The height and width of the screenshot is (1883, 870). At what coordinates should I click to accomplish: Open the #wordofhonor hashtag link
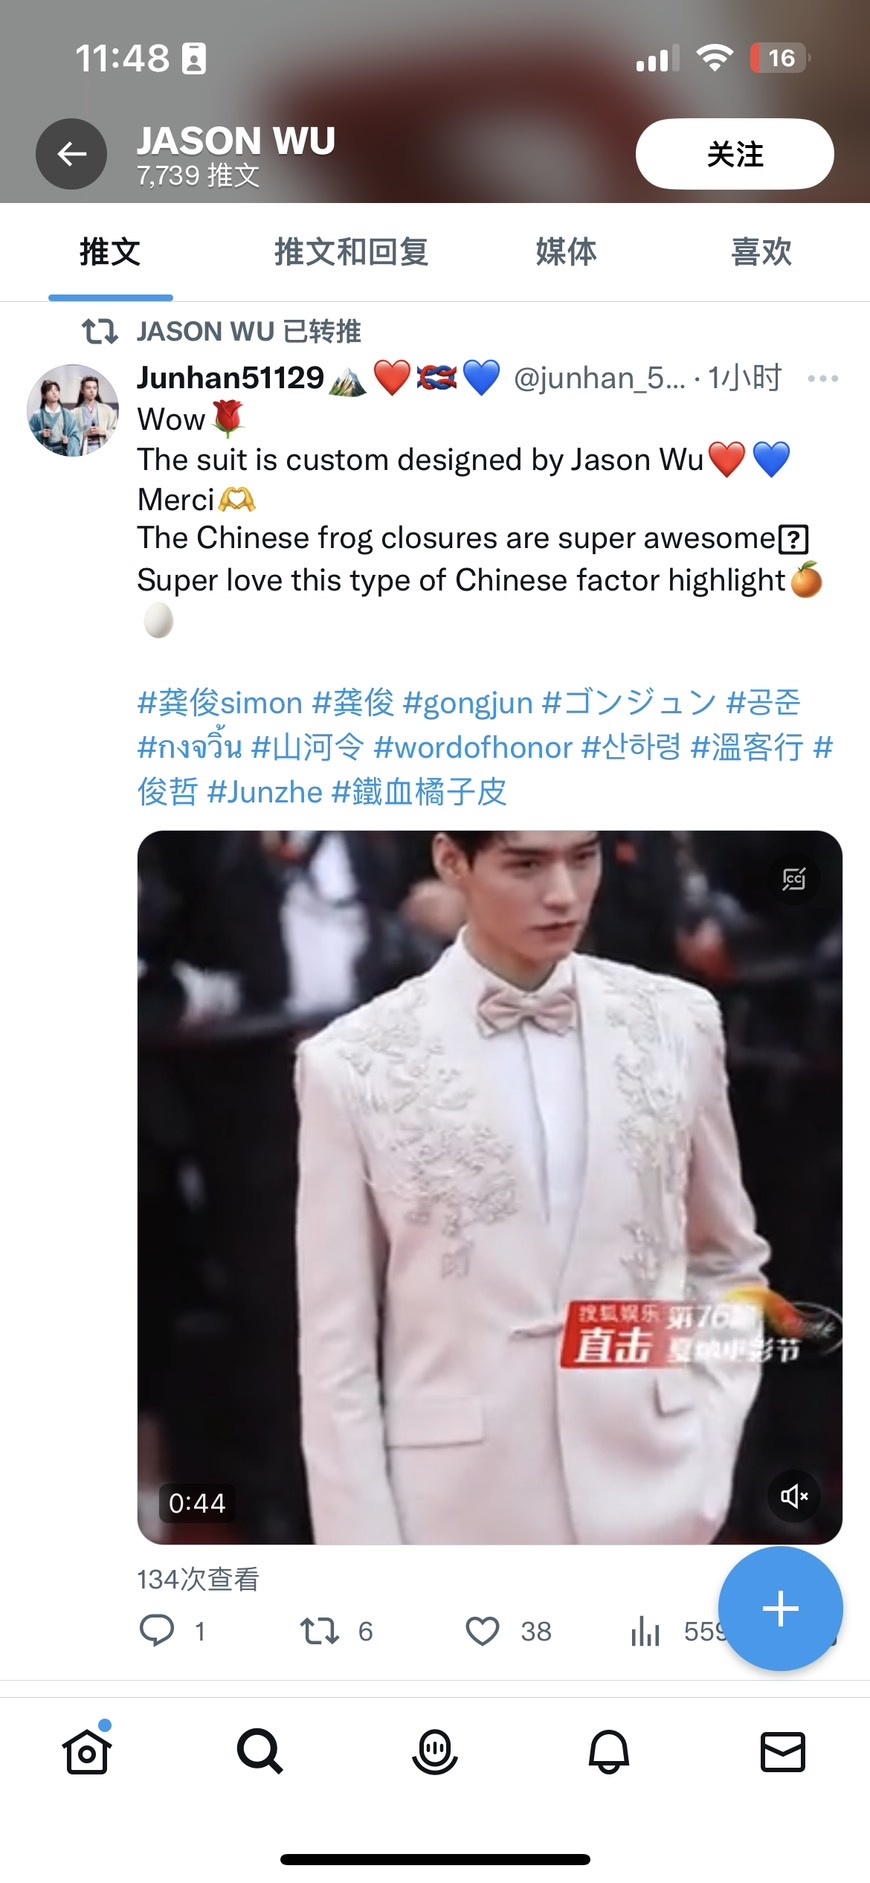(473, 747)
